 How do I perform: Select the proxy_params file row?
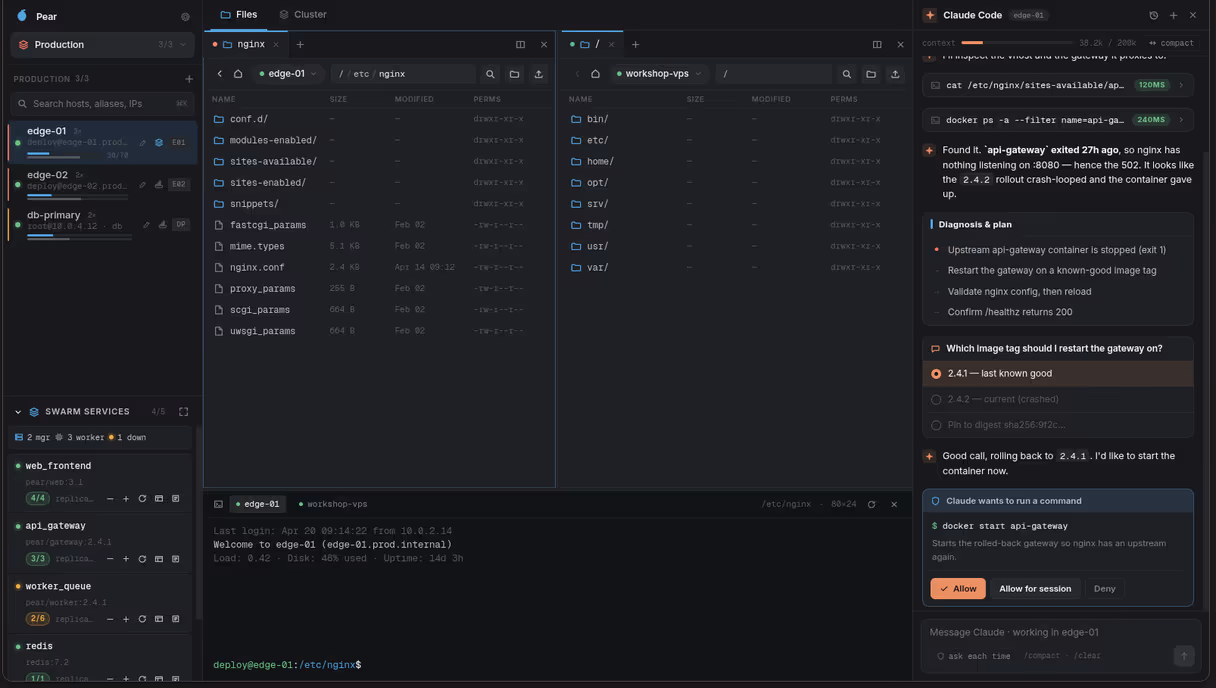point(380,289)
